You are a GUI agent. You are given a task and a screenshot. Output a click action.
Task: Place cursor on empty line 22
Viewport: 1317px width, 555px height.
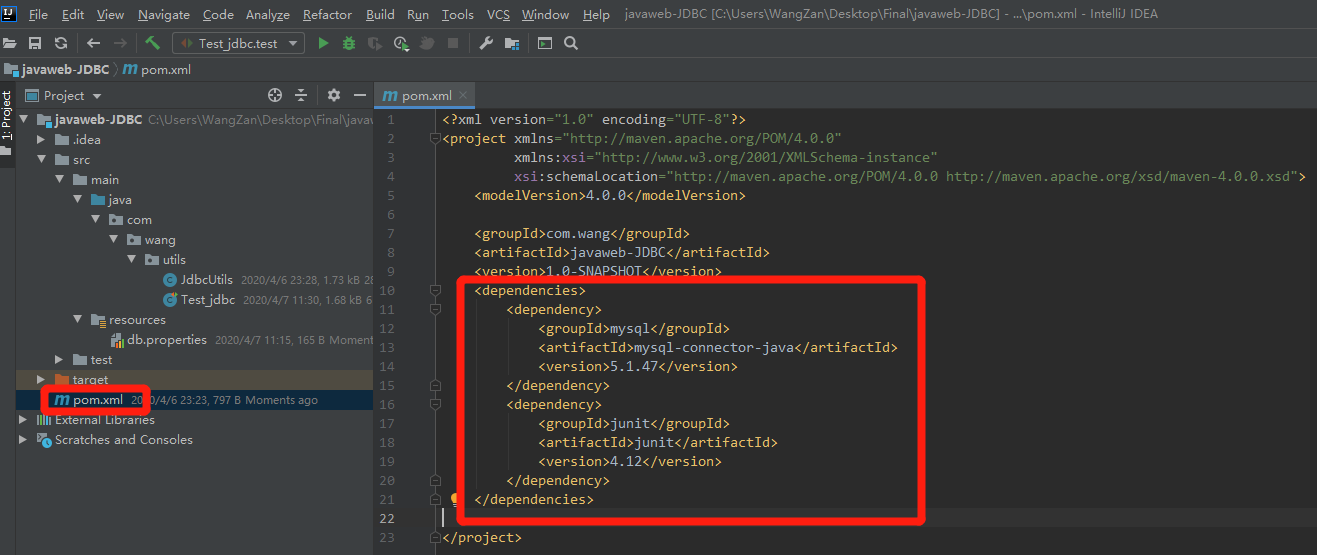[878, 518]
